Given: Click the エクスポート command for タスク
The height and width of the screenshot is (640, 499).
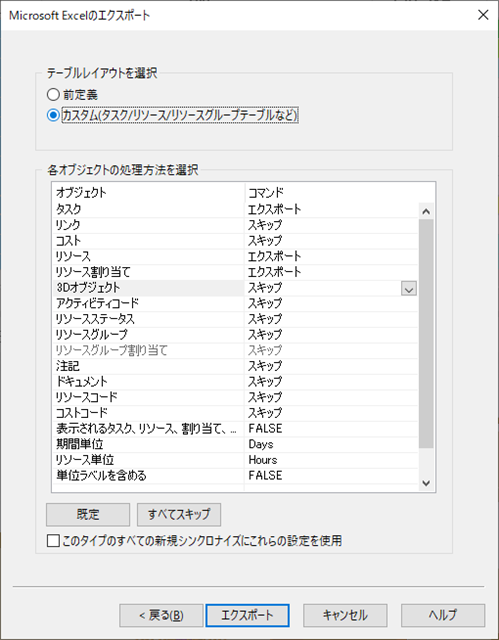Looking at the screenshot, I should pos(275,209).
